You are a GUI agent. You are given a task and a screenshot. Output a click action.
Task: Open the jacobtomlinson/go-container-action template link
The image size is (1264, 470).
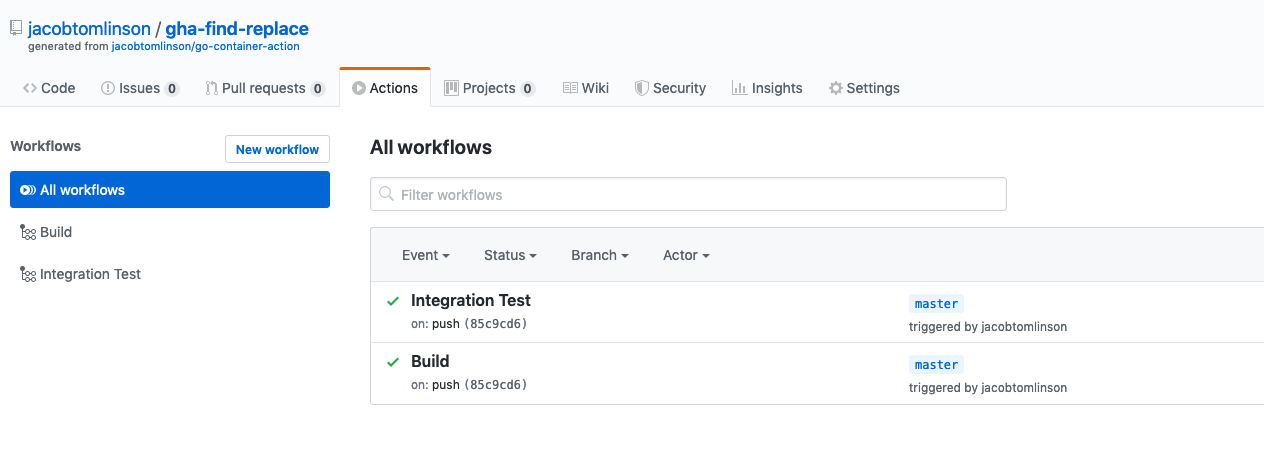pyautogui.click(x=205, y=46)
